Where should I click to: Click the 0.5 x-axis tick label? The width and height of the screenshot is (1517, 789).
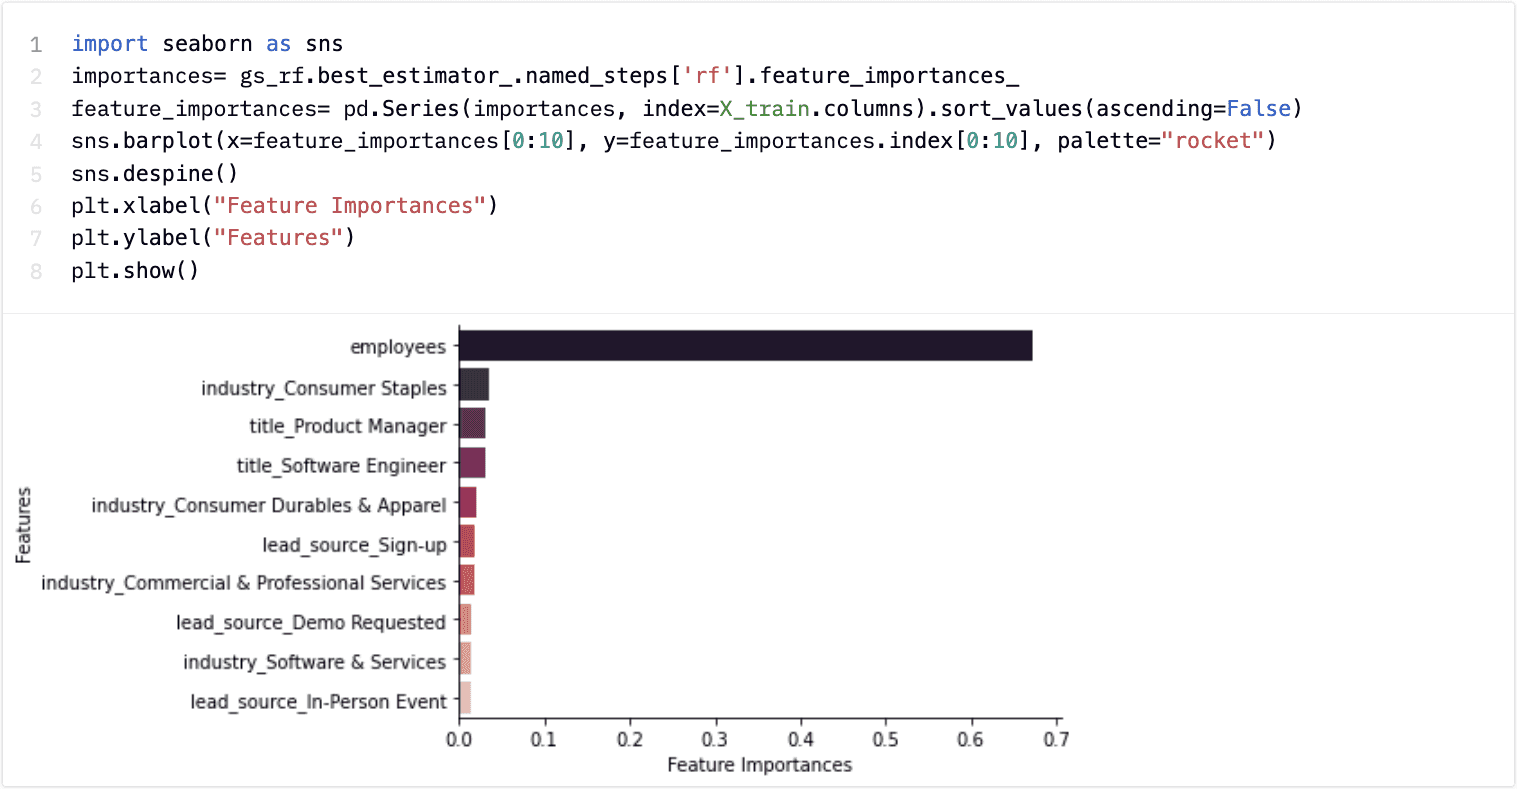pos(885,740)
